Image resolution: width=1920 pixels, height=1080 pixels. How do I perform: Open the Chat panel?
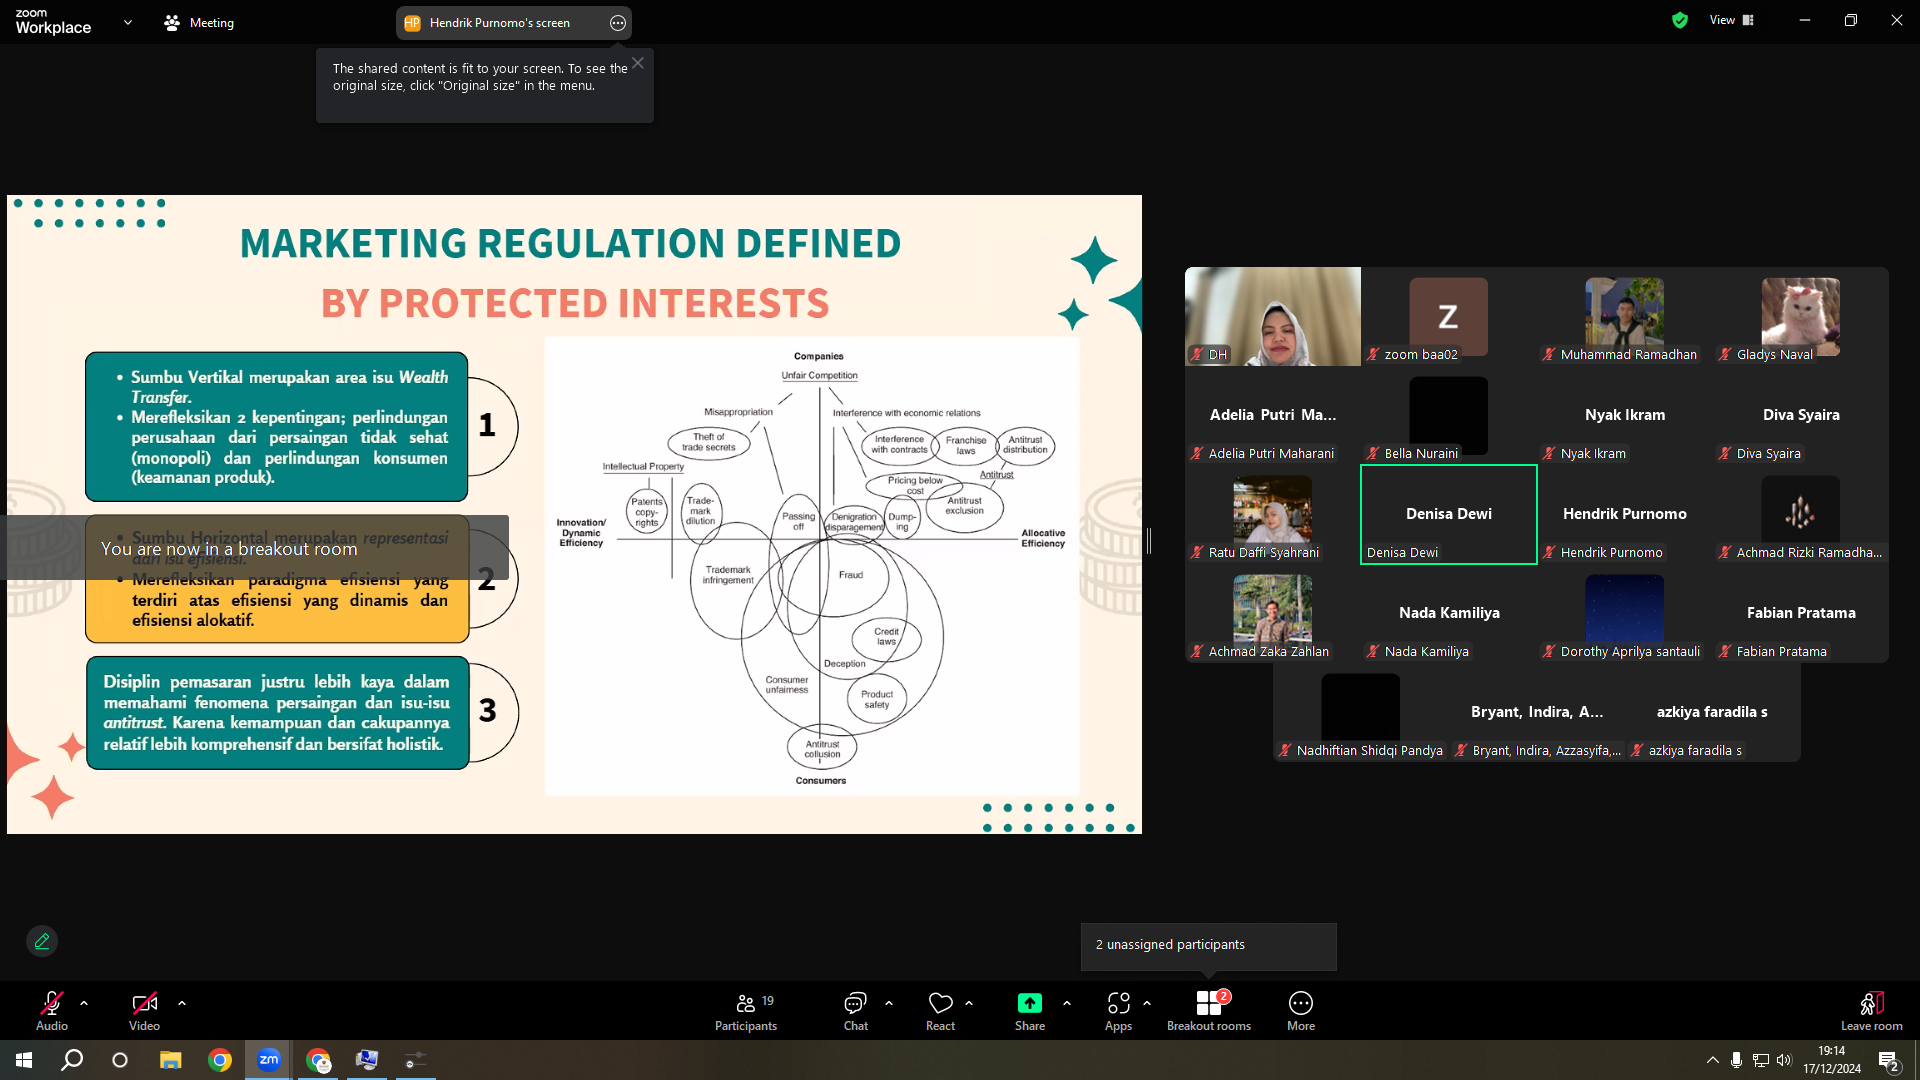coord(855,1011)
